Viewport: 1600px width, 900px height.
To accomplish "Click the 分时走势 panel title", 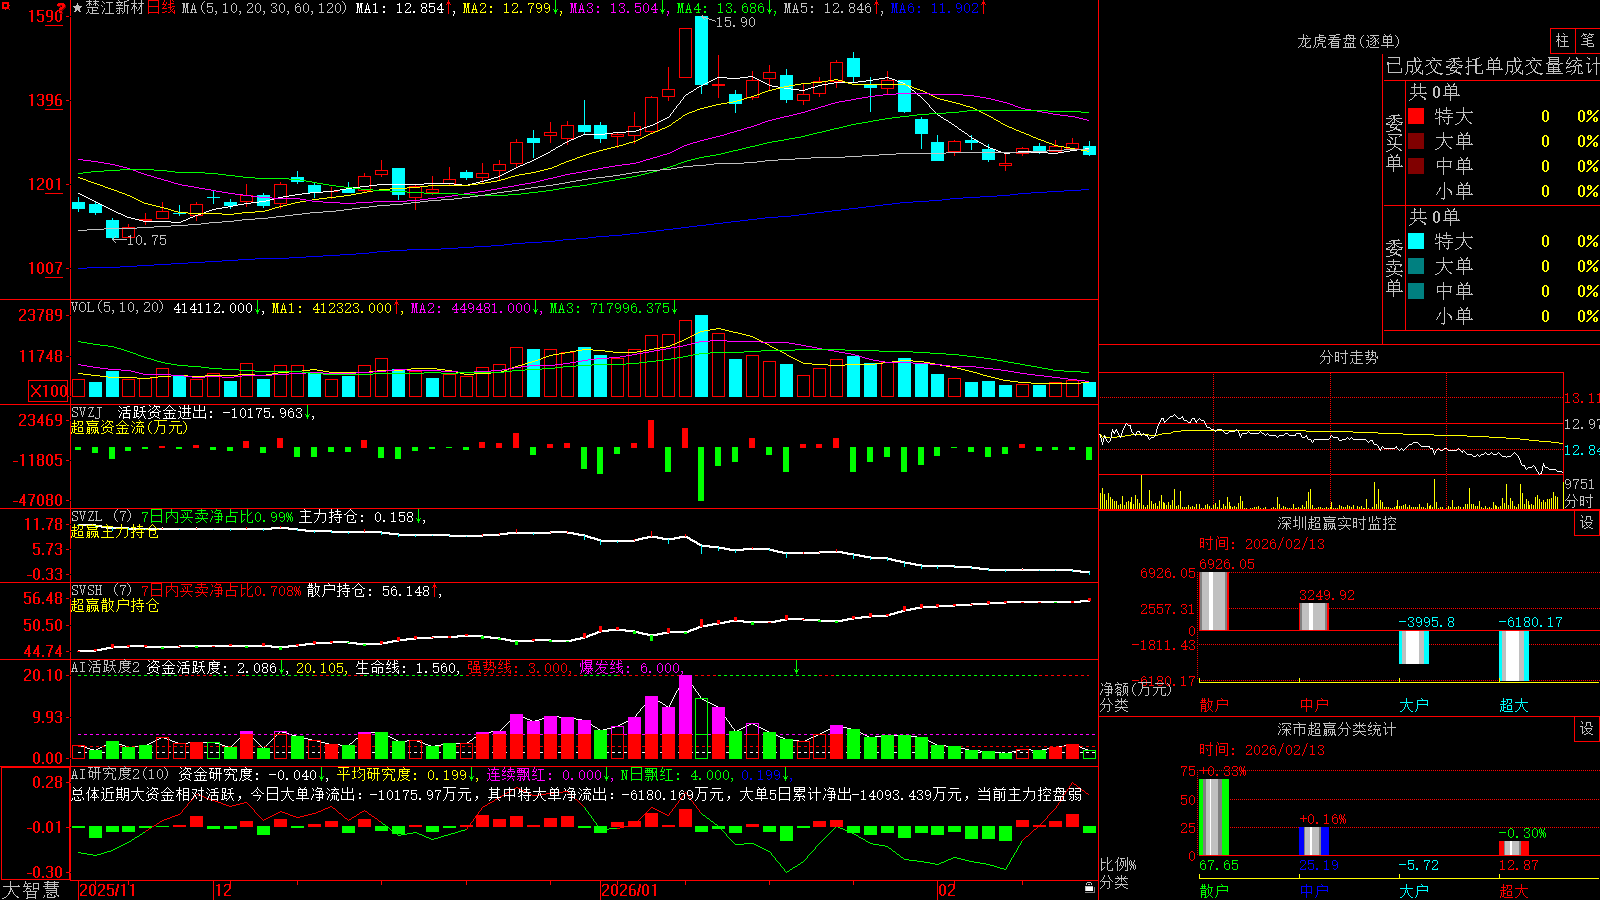I will click(x=1348, y=357).
